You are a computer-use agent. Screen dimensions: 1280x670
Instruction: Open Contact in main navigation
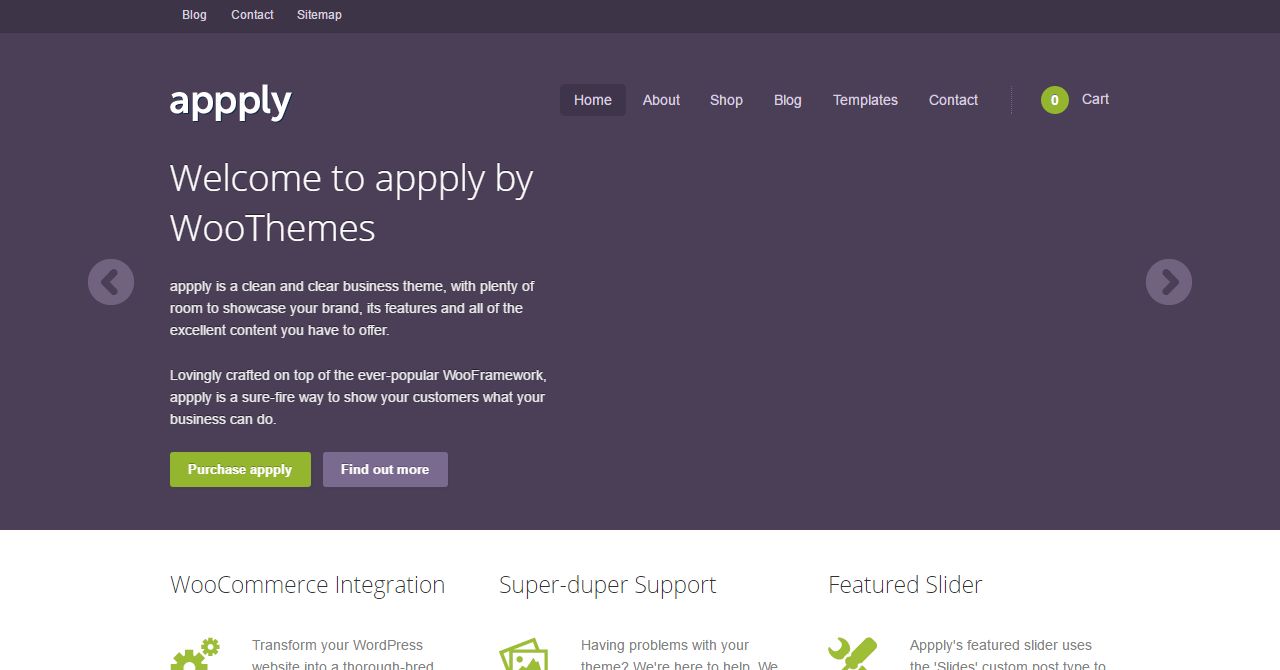point(953,100)
